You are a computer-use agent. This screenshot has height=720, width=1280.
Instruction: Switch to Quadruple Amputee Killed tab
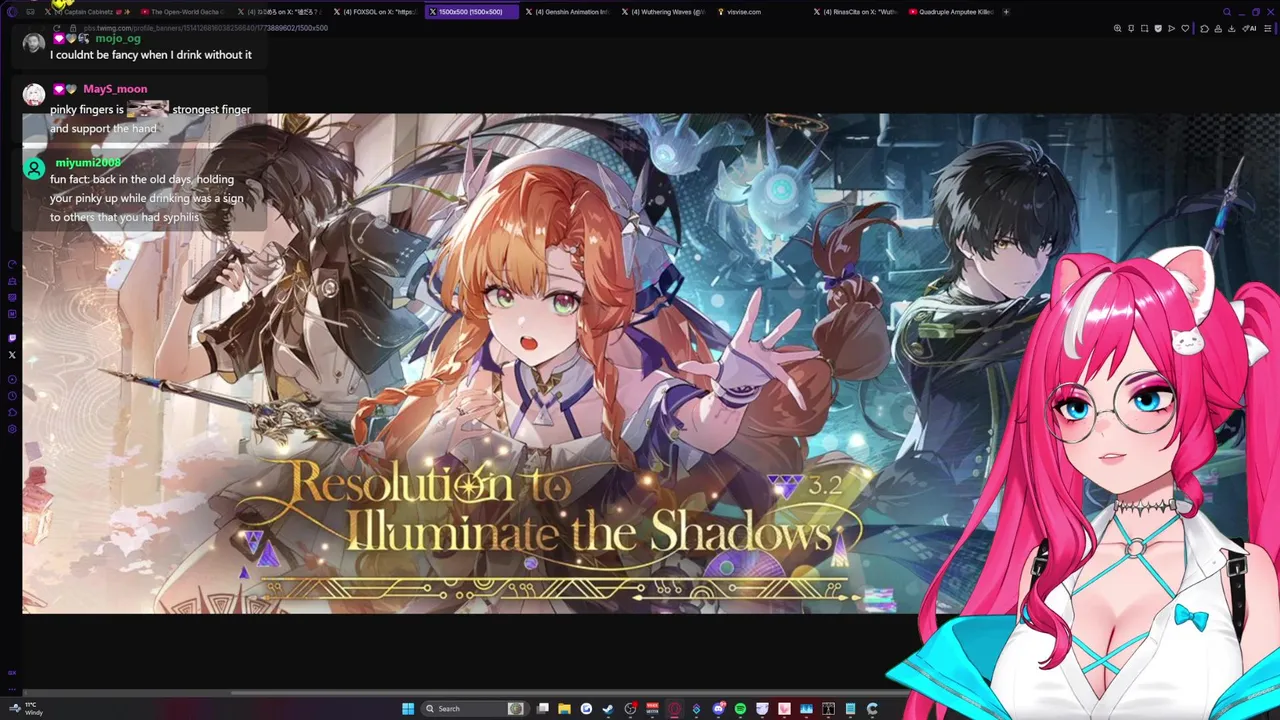(952, 12)
